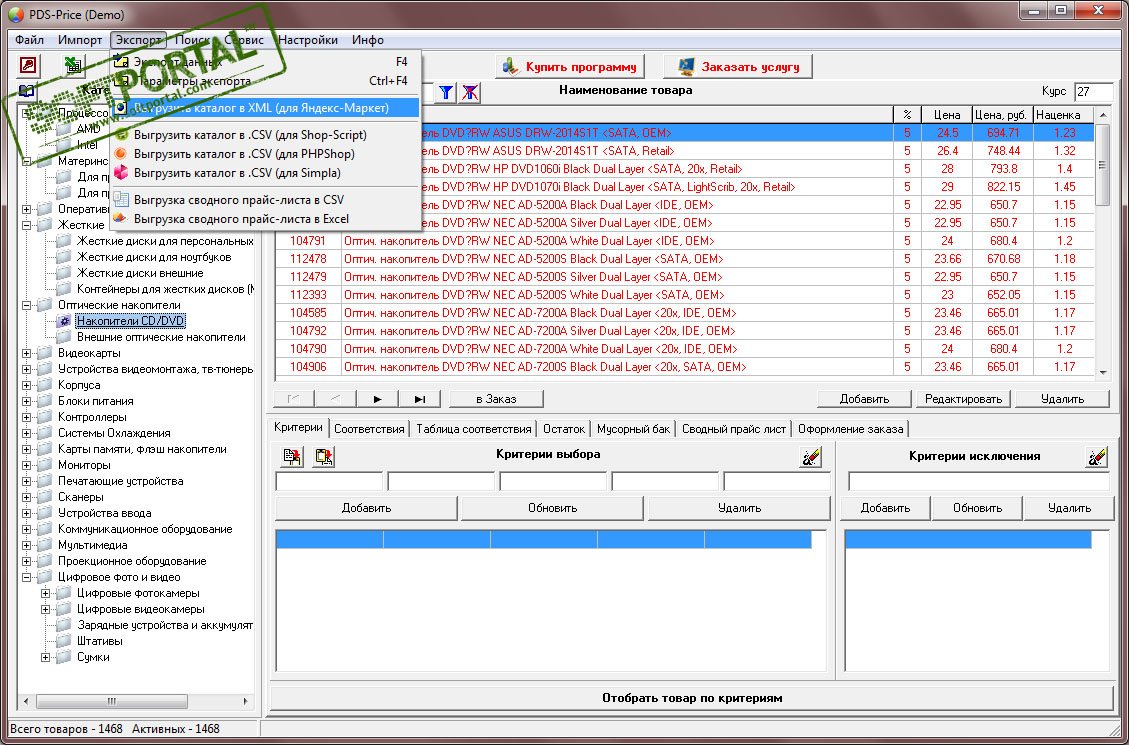Click Удалить under Критерии исключения
Screen dimensions: 1129x745
[x=1069, y=508]
